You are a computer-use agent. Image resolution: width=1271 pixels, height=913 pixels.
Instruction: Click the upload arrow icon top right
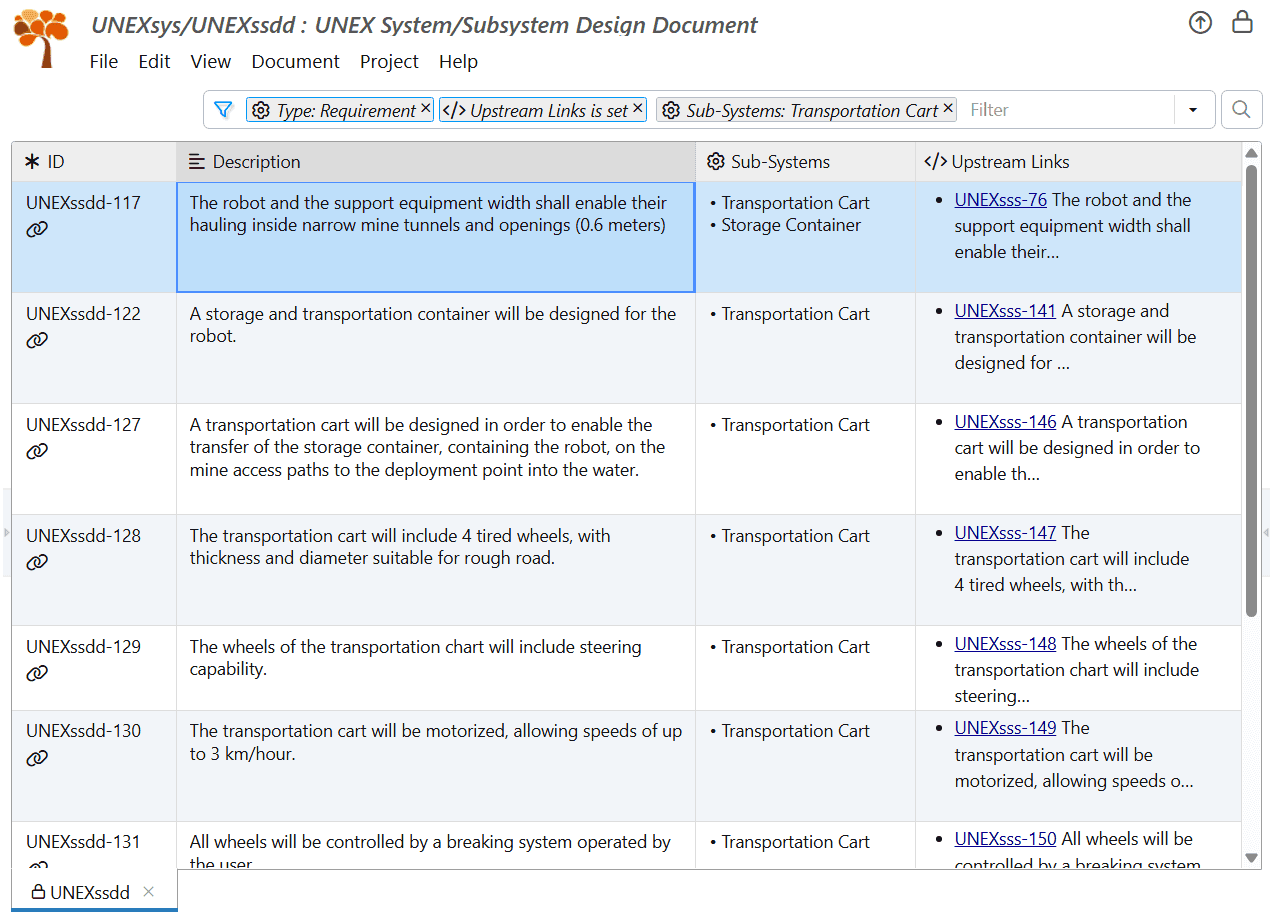click(x=1200, y=22)
